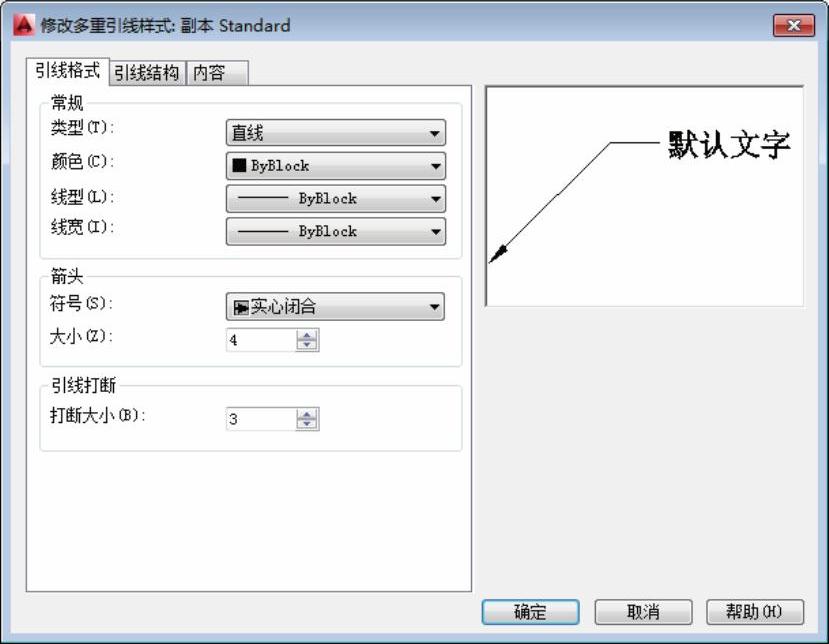Open the 线宽 ByBlock dropdown
829x644 pixels.
[x=335, y=231]
